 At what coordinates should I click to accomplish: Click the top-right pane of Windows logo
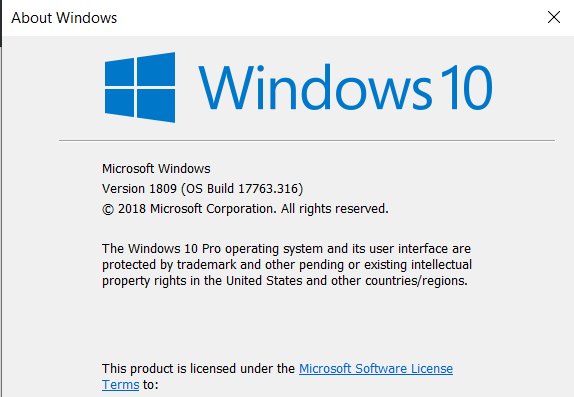[x=156, y=70]
